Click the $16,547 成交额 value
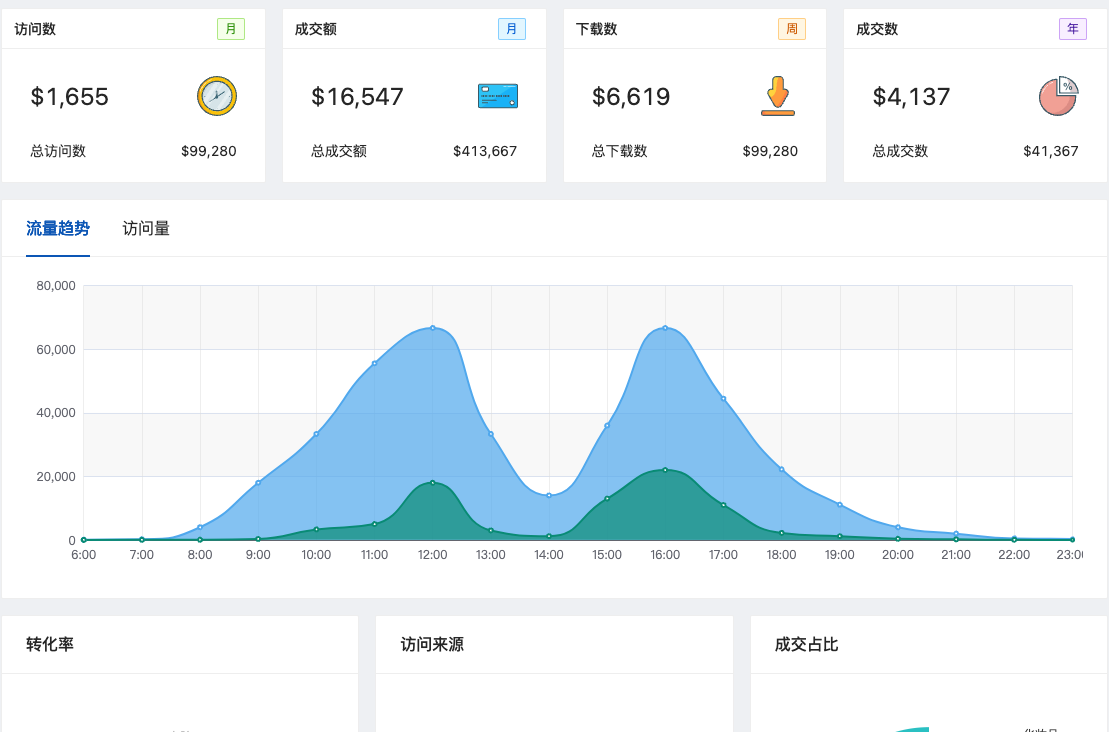 [357, 97]
